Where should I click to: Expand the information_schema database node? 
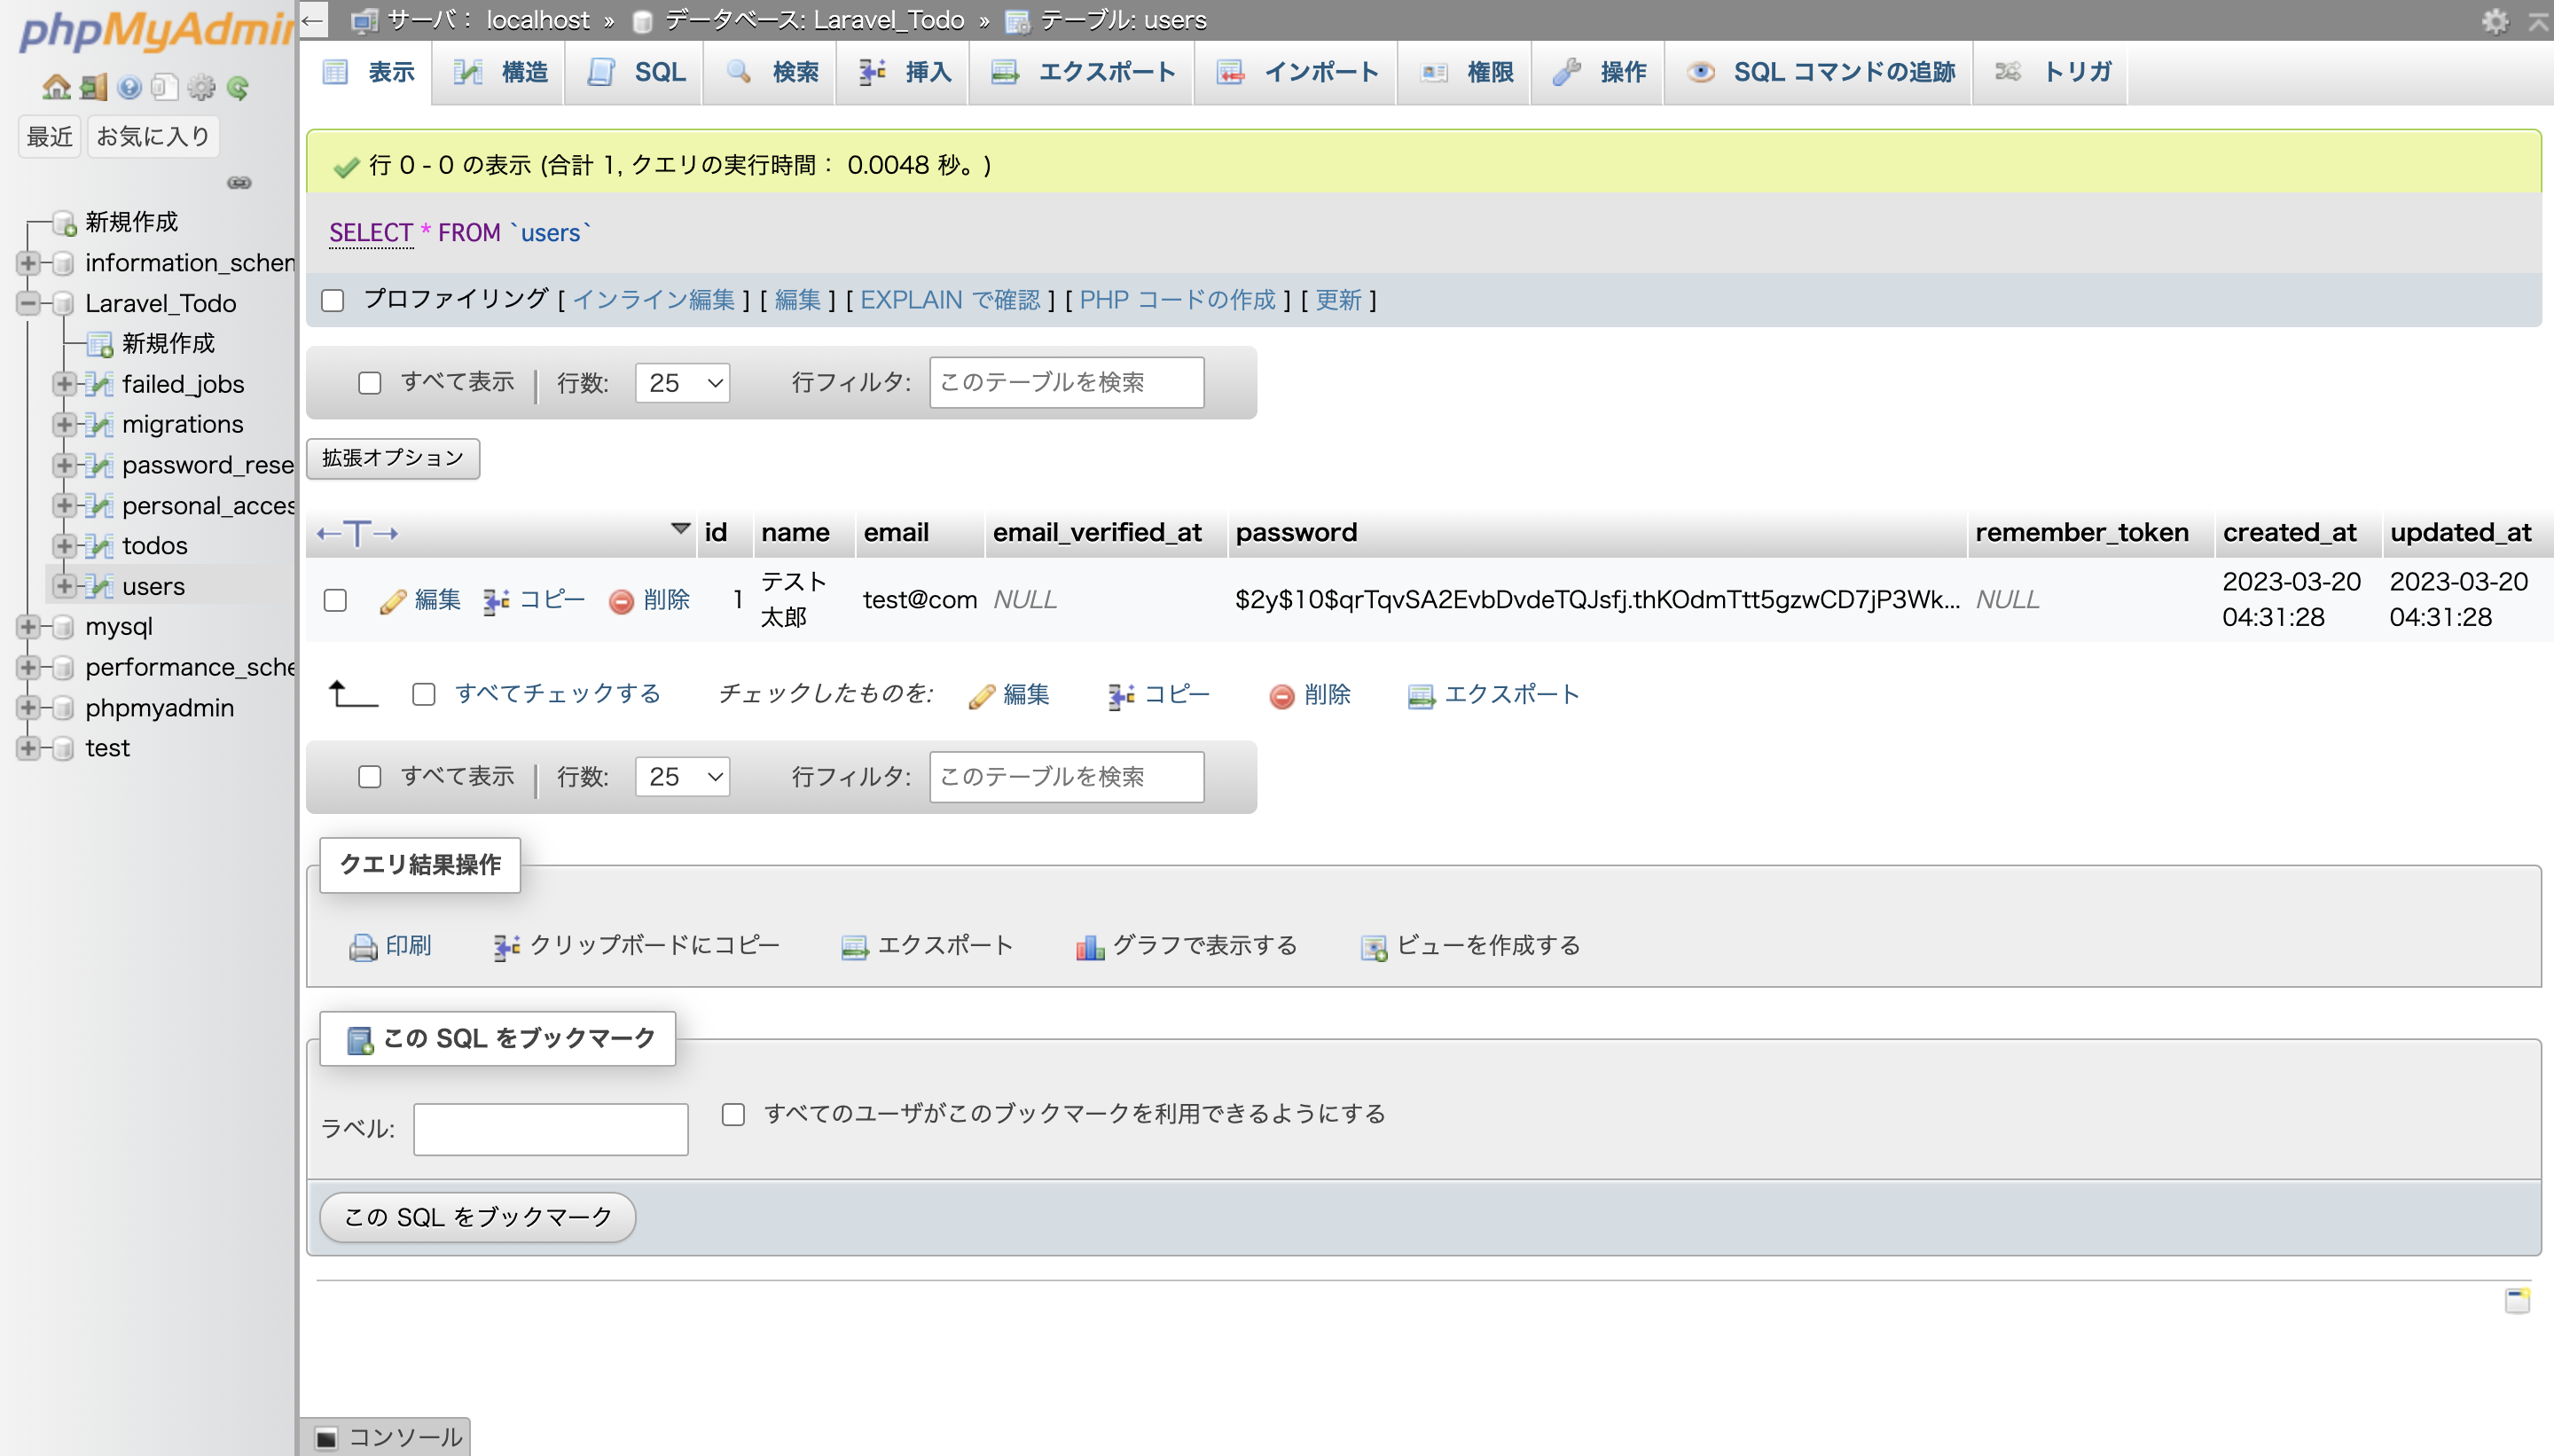point(28,263)
